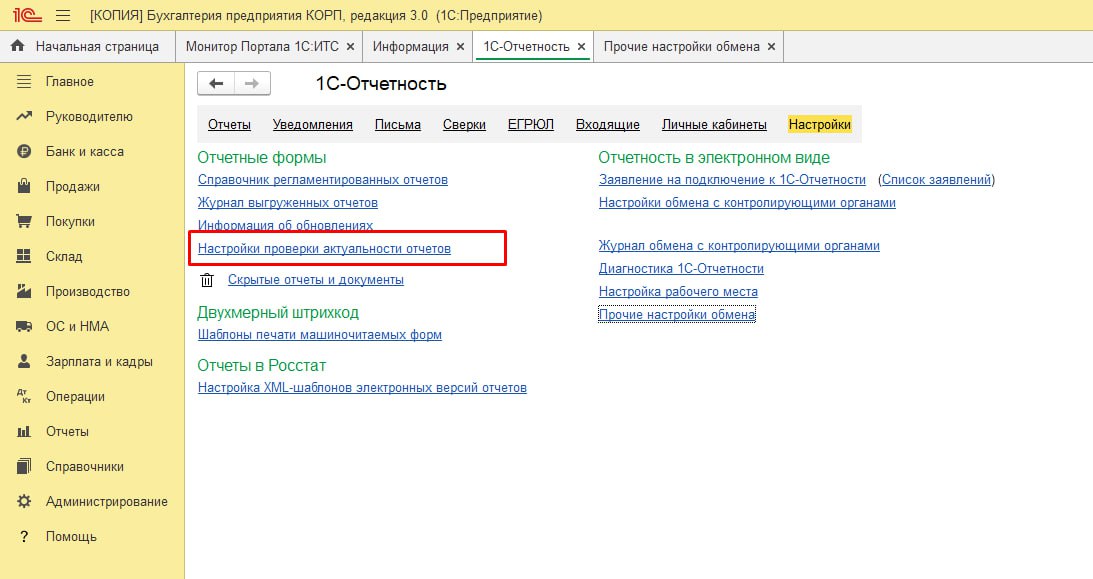Switch to the Начальная страница tab

click(87, 47)
